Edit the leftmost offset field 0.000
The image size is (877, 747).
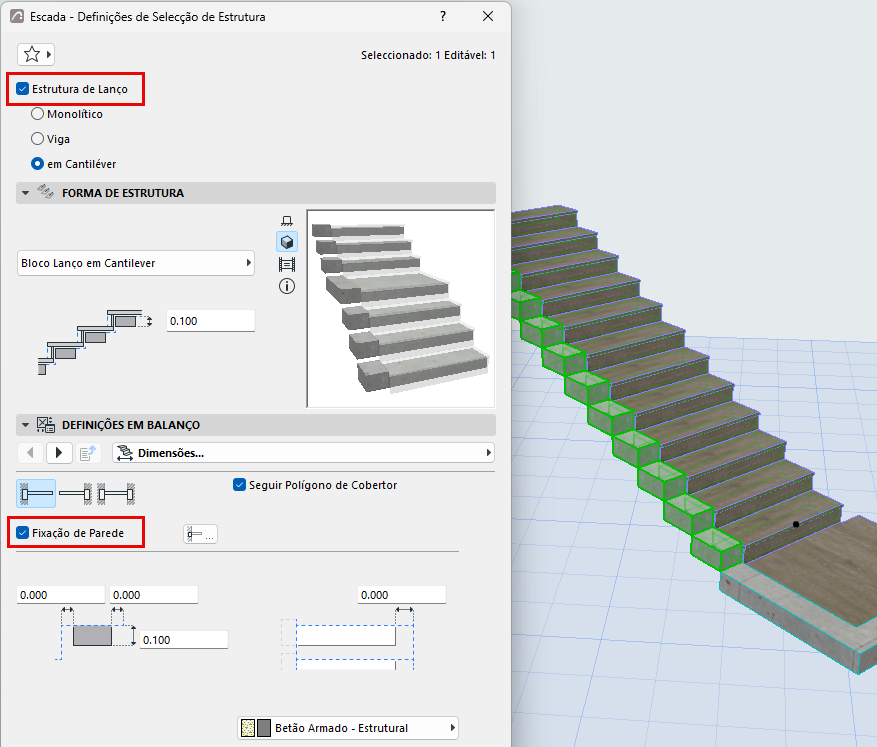point(61,595)
